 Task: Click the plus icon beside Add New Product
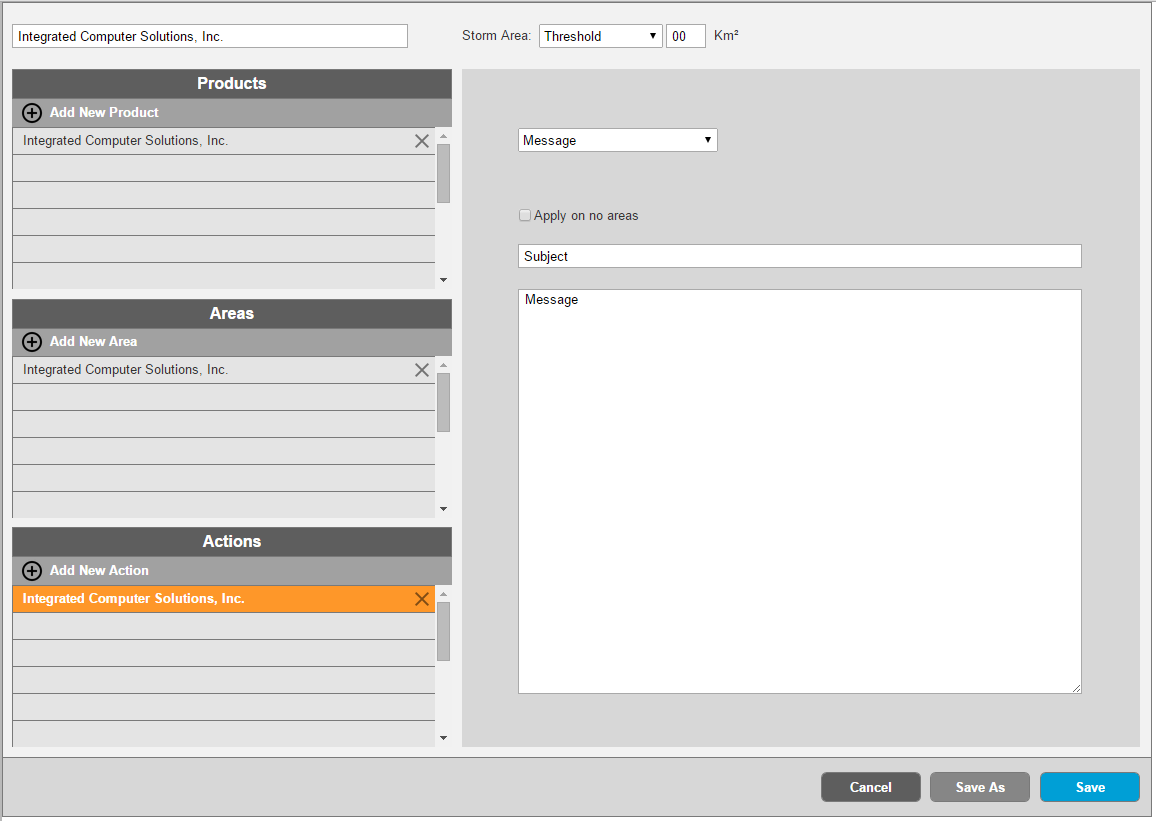(x=32, y=113)
